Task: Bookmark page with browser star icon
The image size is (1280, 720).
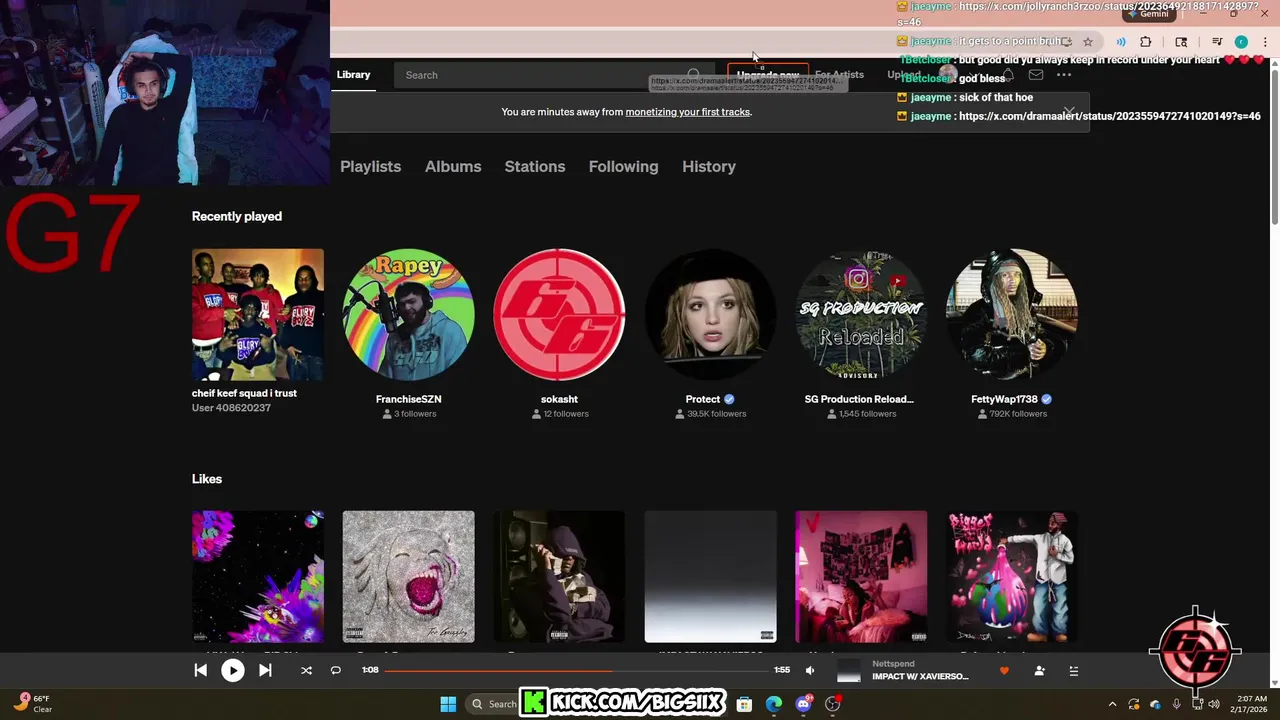Action: pyautogui.click(x=1088, y=42)
